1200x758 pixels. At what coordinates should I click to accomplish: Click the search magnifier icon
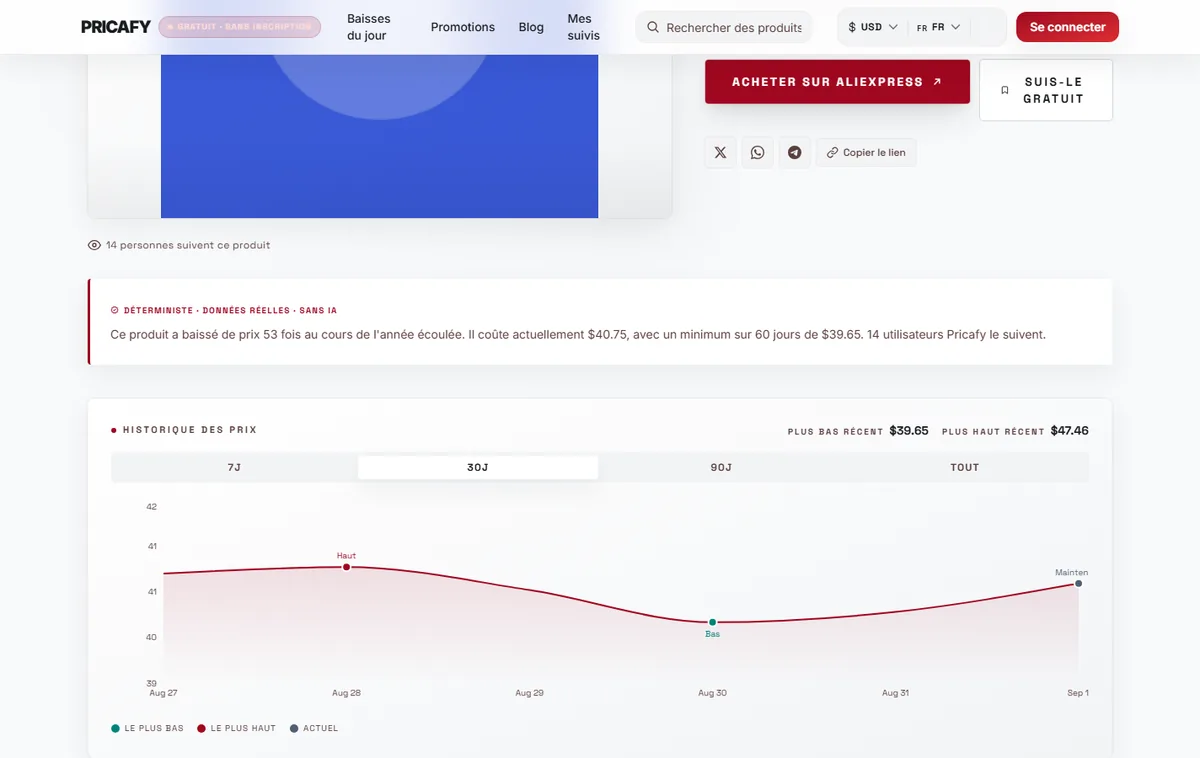[x=653, y=27]
